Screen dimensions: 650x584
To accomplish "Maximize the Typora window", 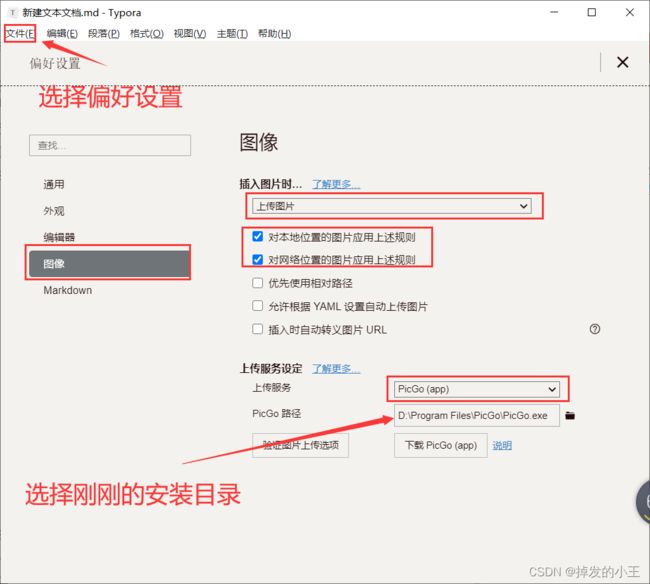I will (592, 12).
